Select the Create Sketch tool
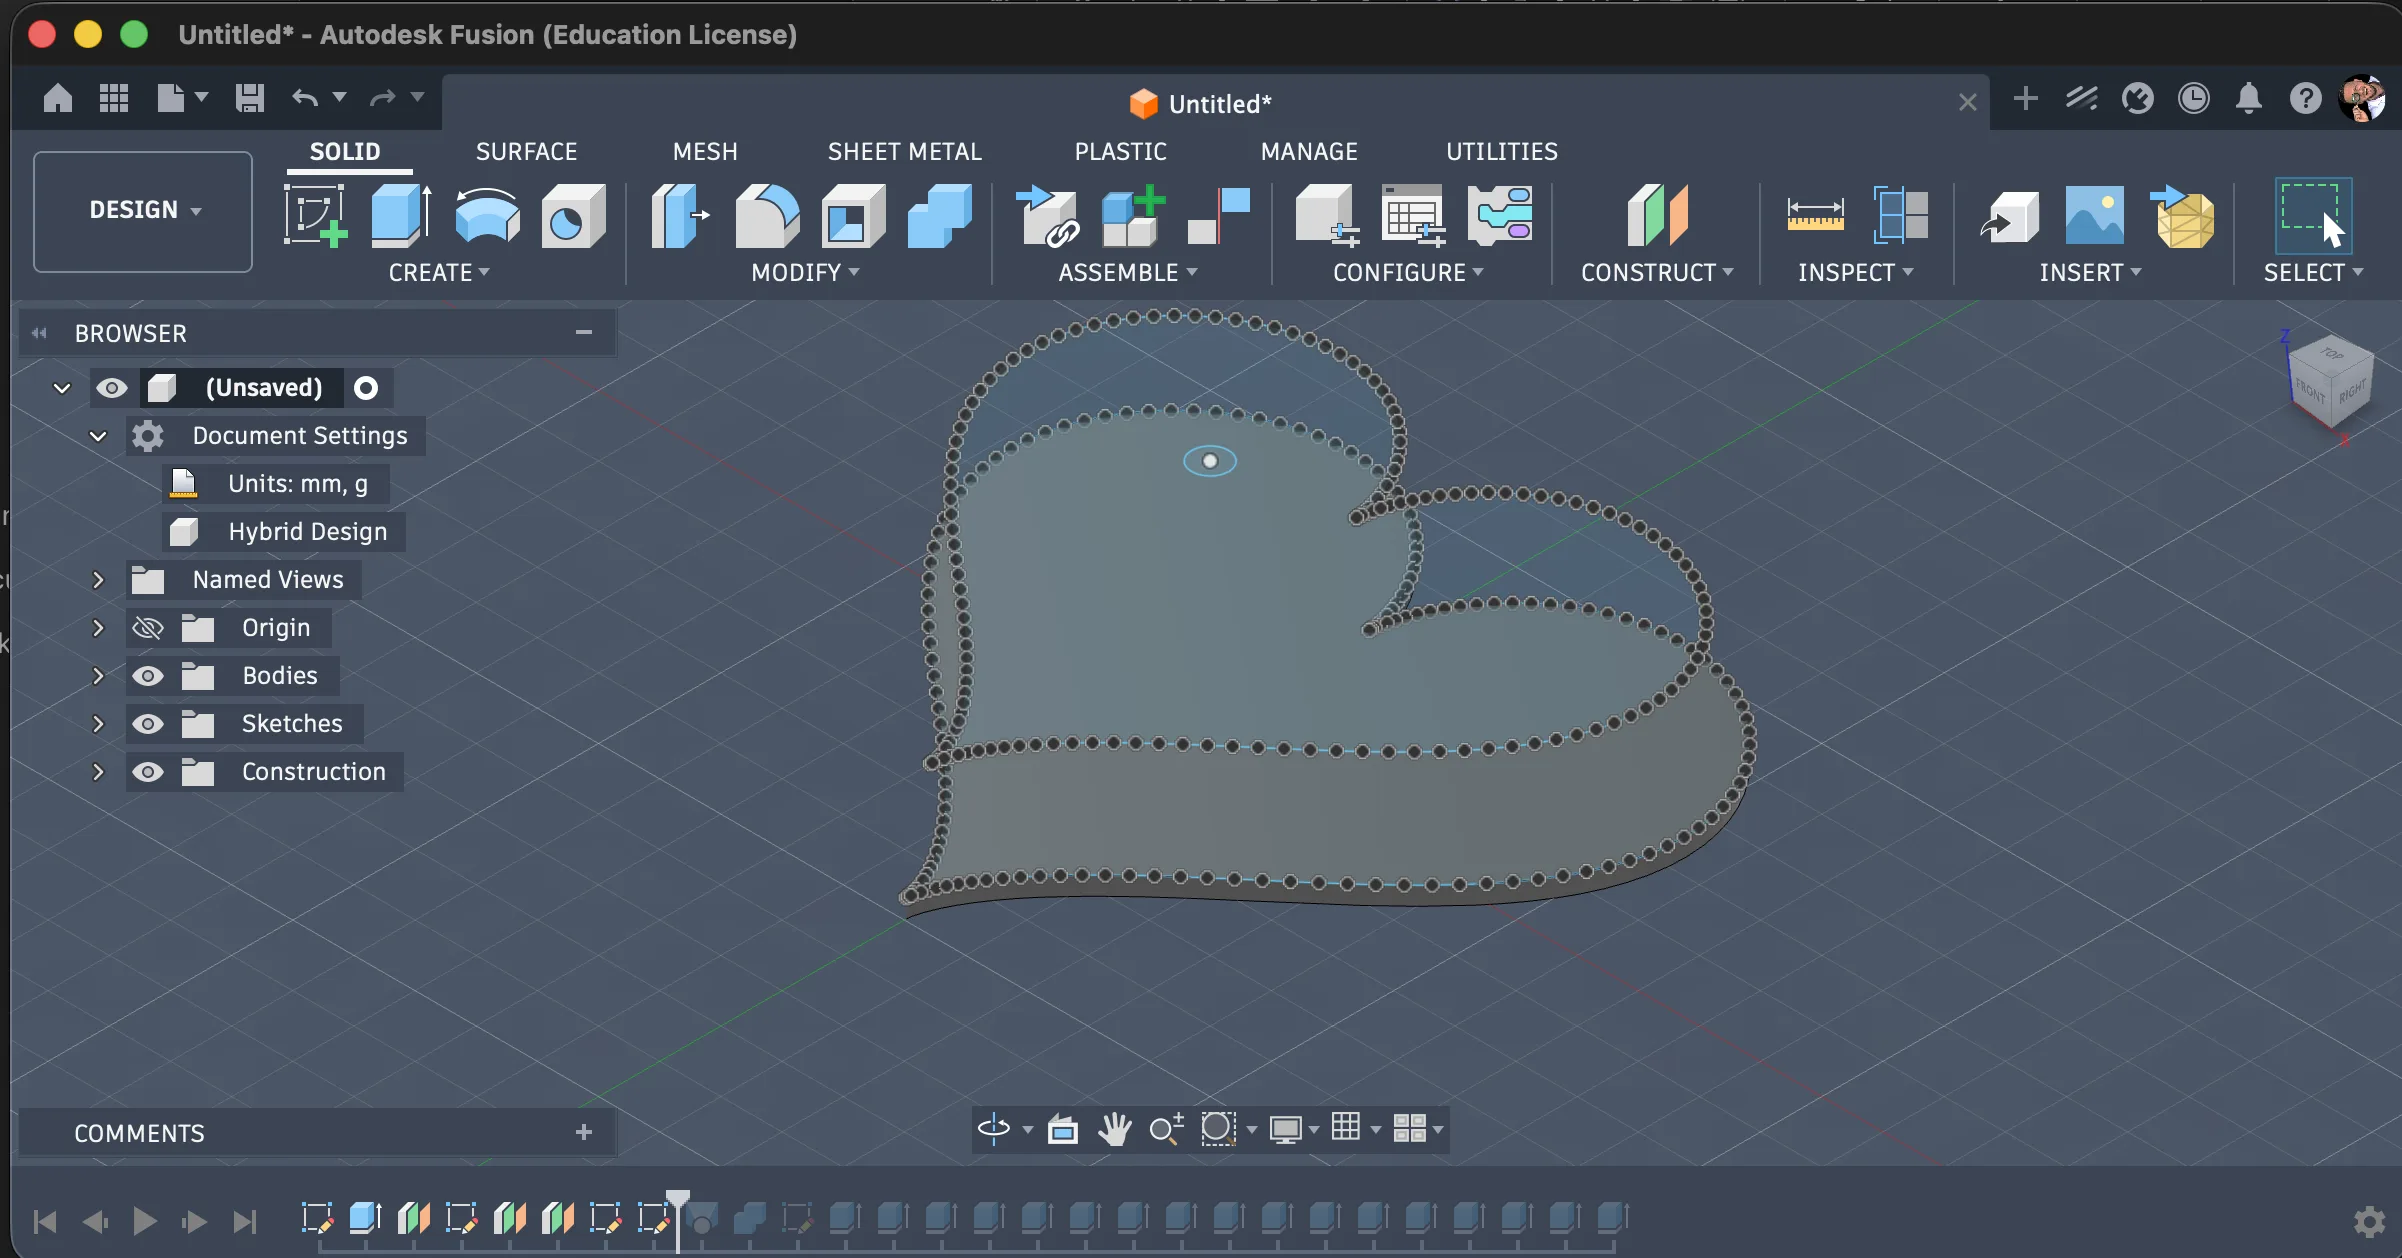Image resolution: width=2402 pixels, height=1258 pixels. (x=316, y=215)
